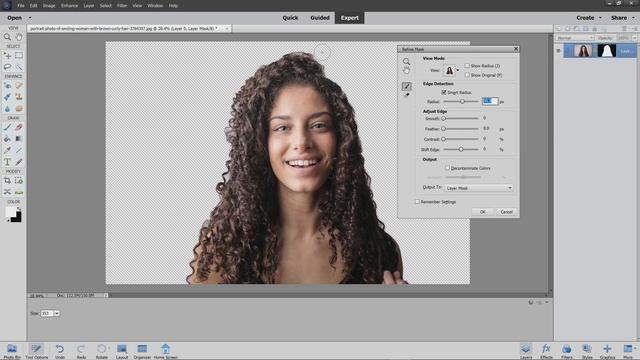Image resolution: width=640 pixels, height=360 pixels.
Task: Open the brush Size dropdown in tool options
Action: [x=57, y=313]
